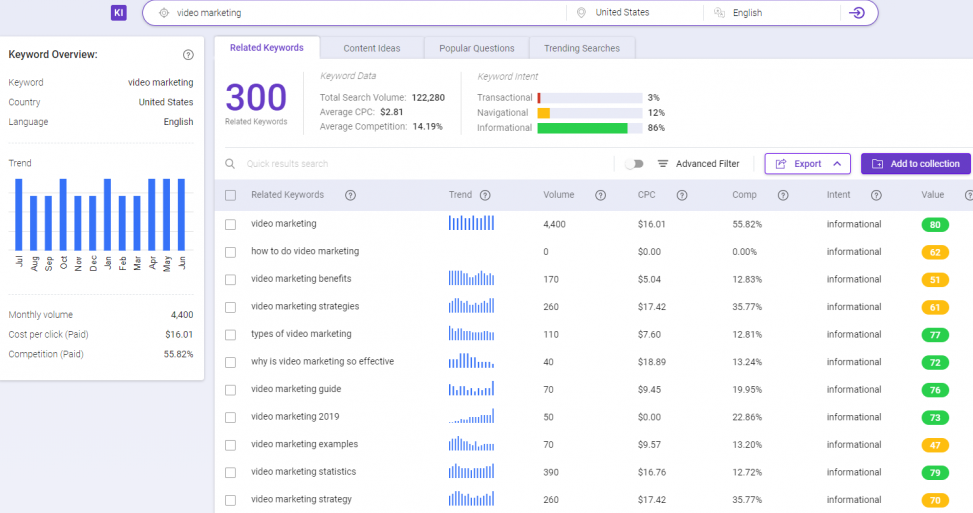Click the purple KI logo icon
Viewport: 973px width, 513px height.
(x=119, y=12)
